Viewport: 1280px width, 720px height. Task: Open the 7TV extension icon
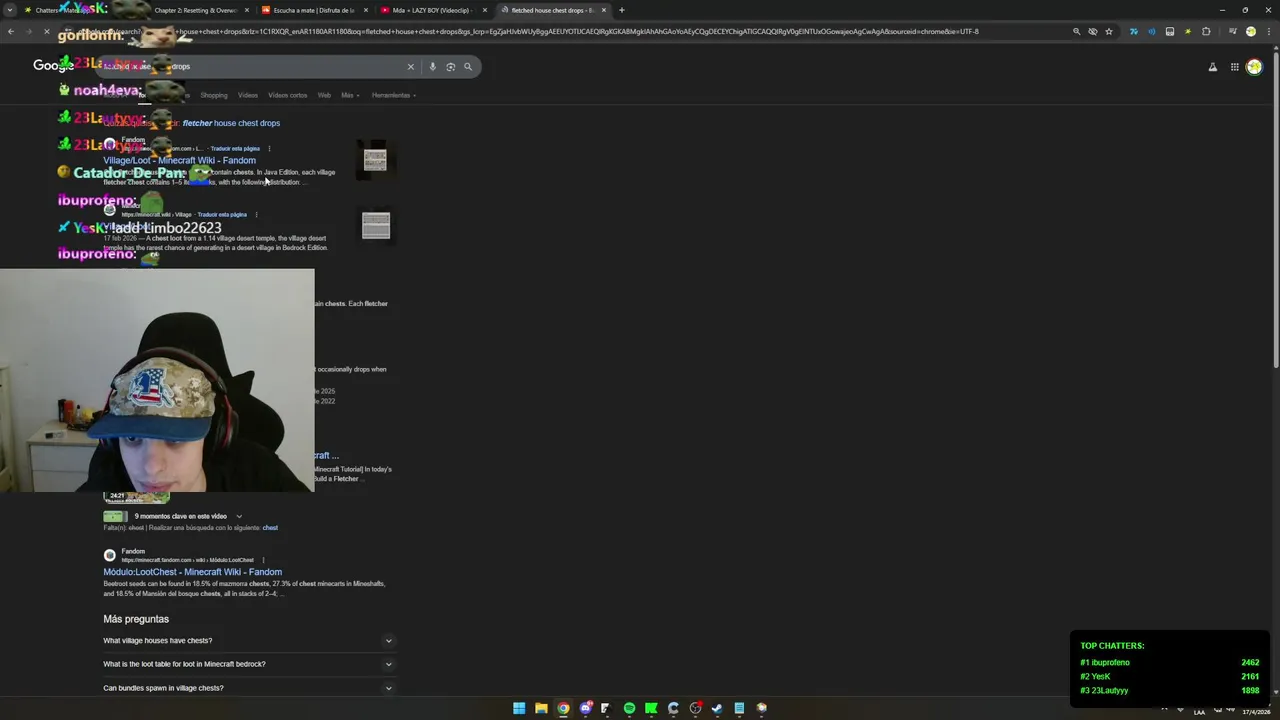point(1133,31)
